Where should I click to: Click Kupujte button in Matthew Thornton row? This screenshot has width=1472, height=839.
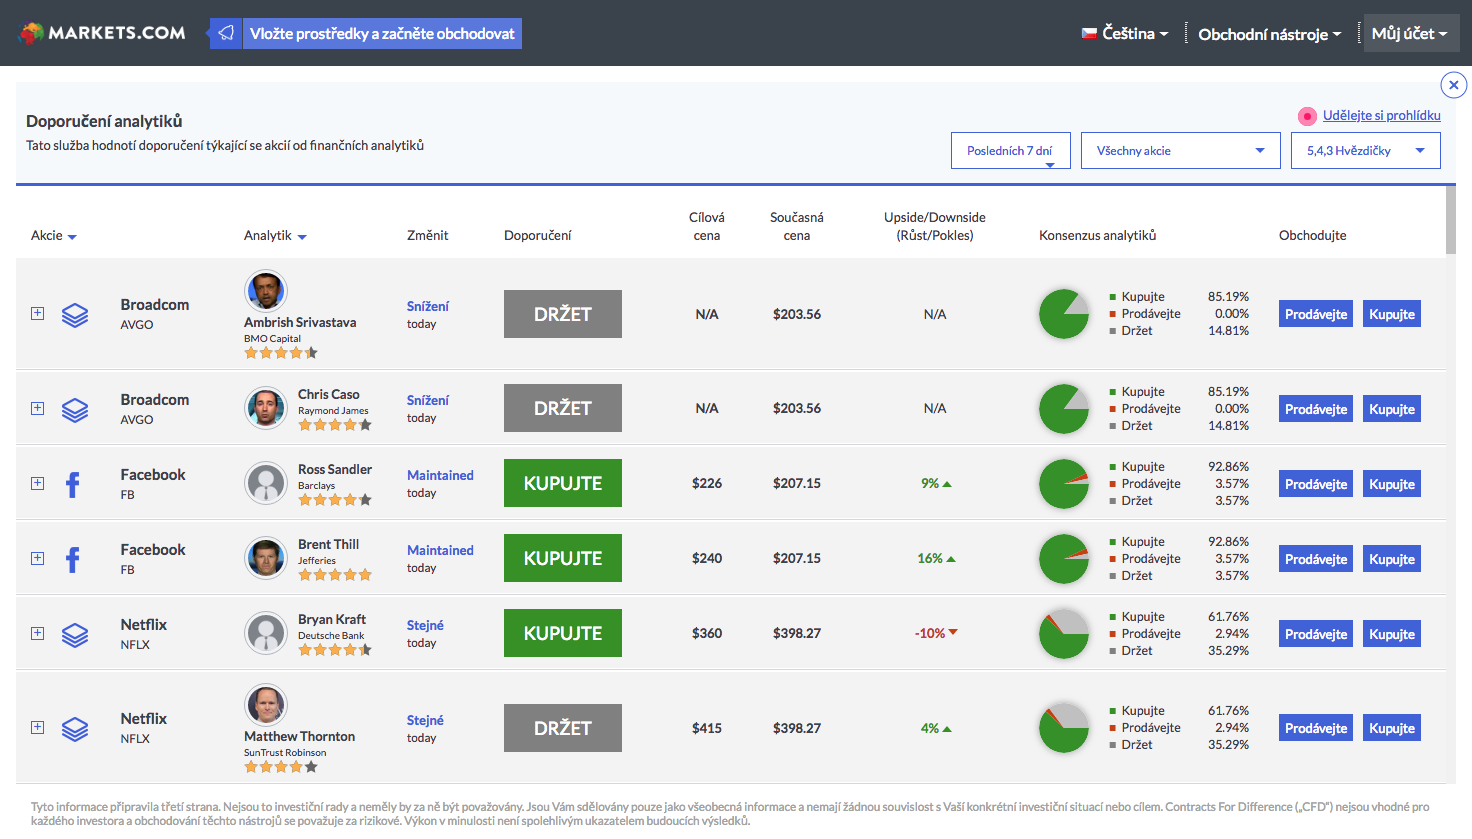coord(1392,728)
